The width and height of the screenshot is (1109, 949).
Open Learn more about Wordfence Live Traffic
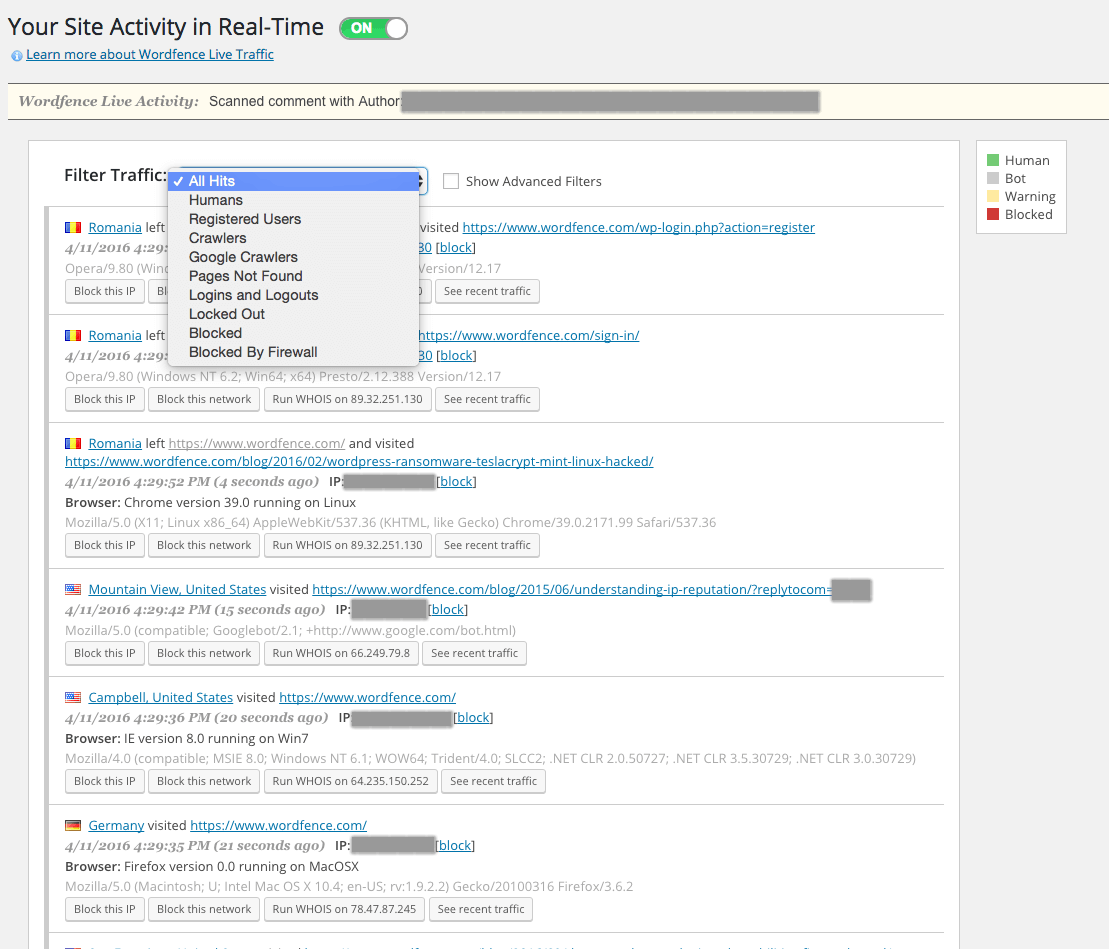click(149, 54)
